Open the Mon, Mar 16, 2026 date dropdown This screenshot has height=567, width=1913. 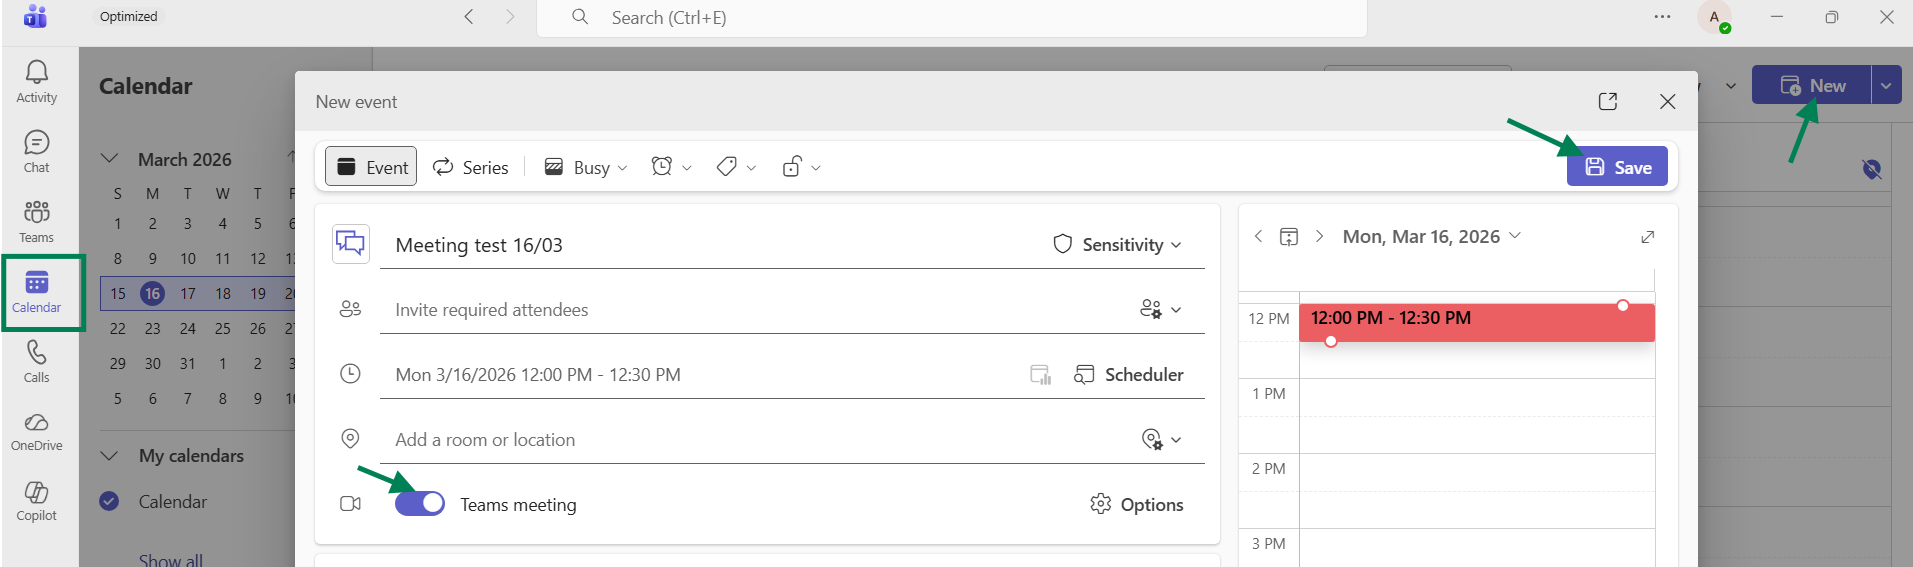point(1432,236)
